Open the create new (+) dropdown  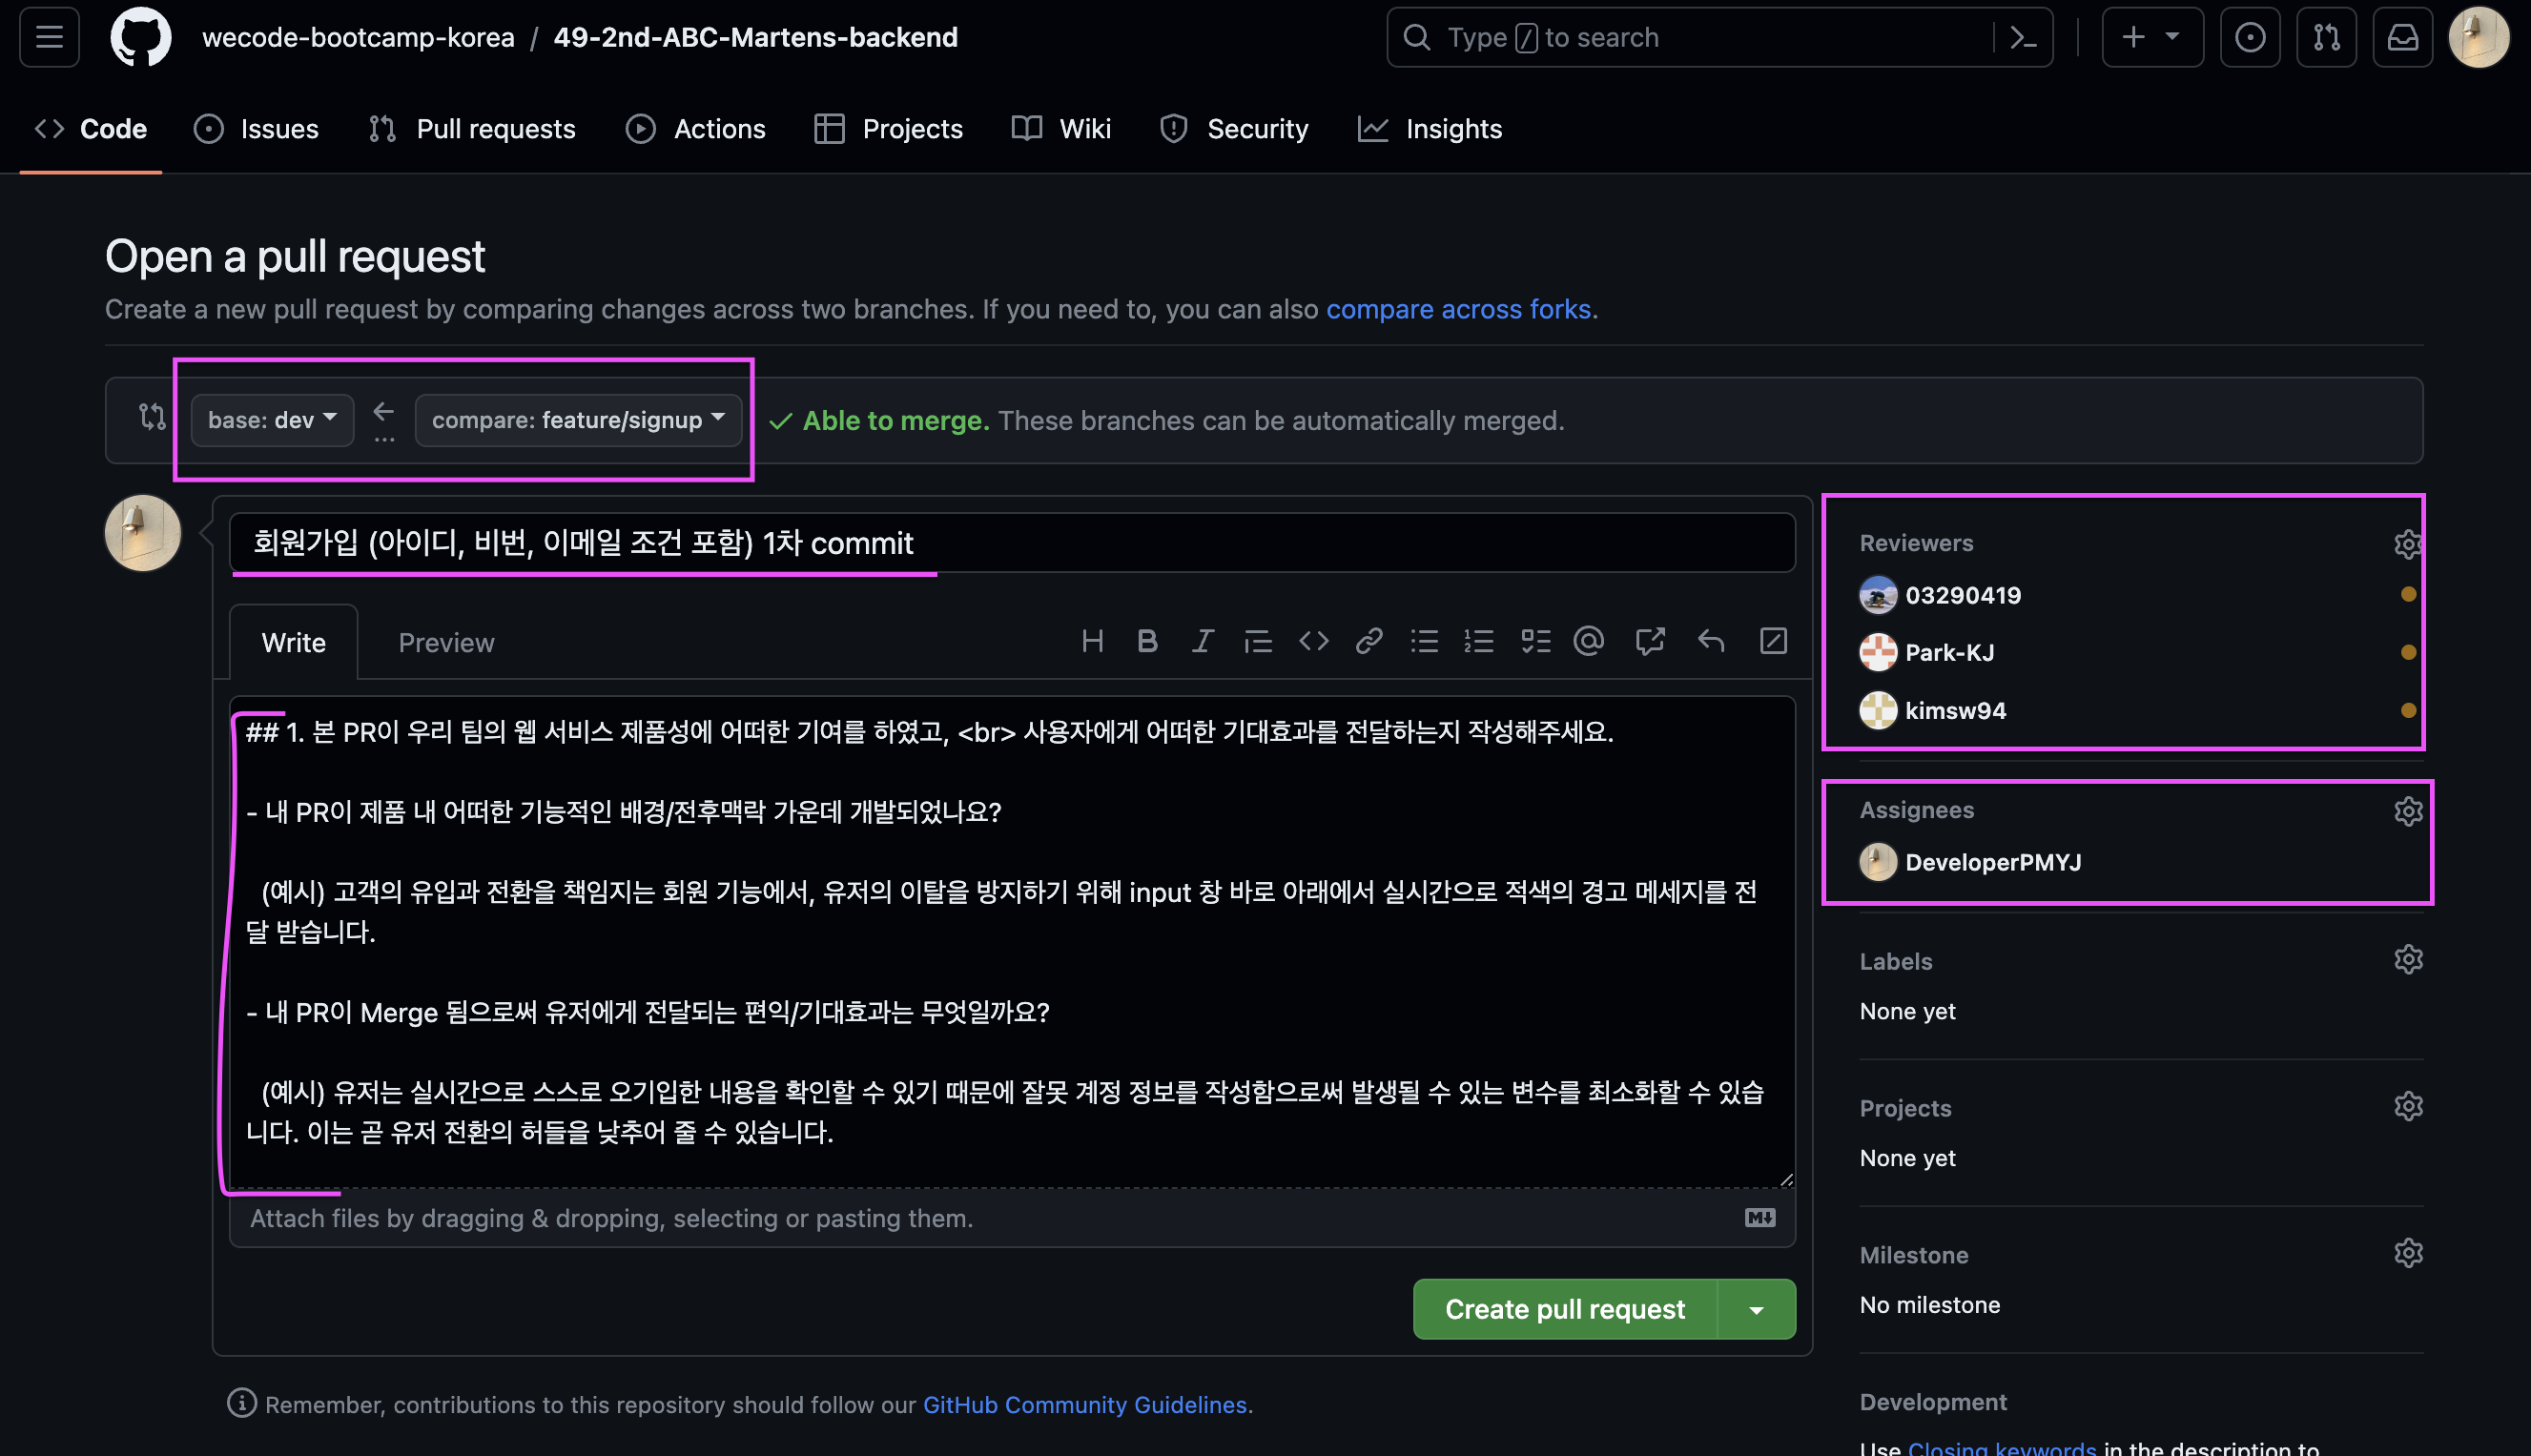coord(2151,37)
